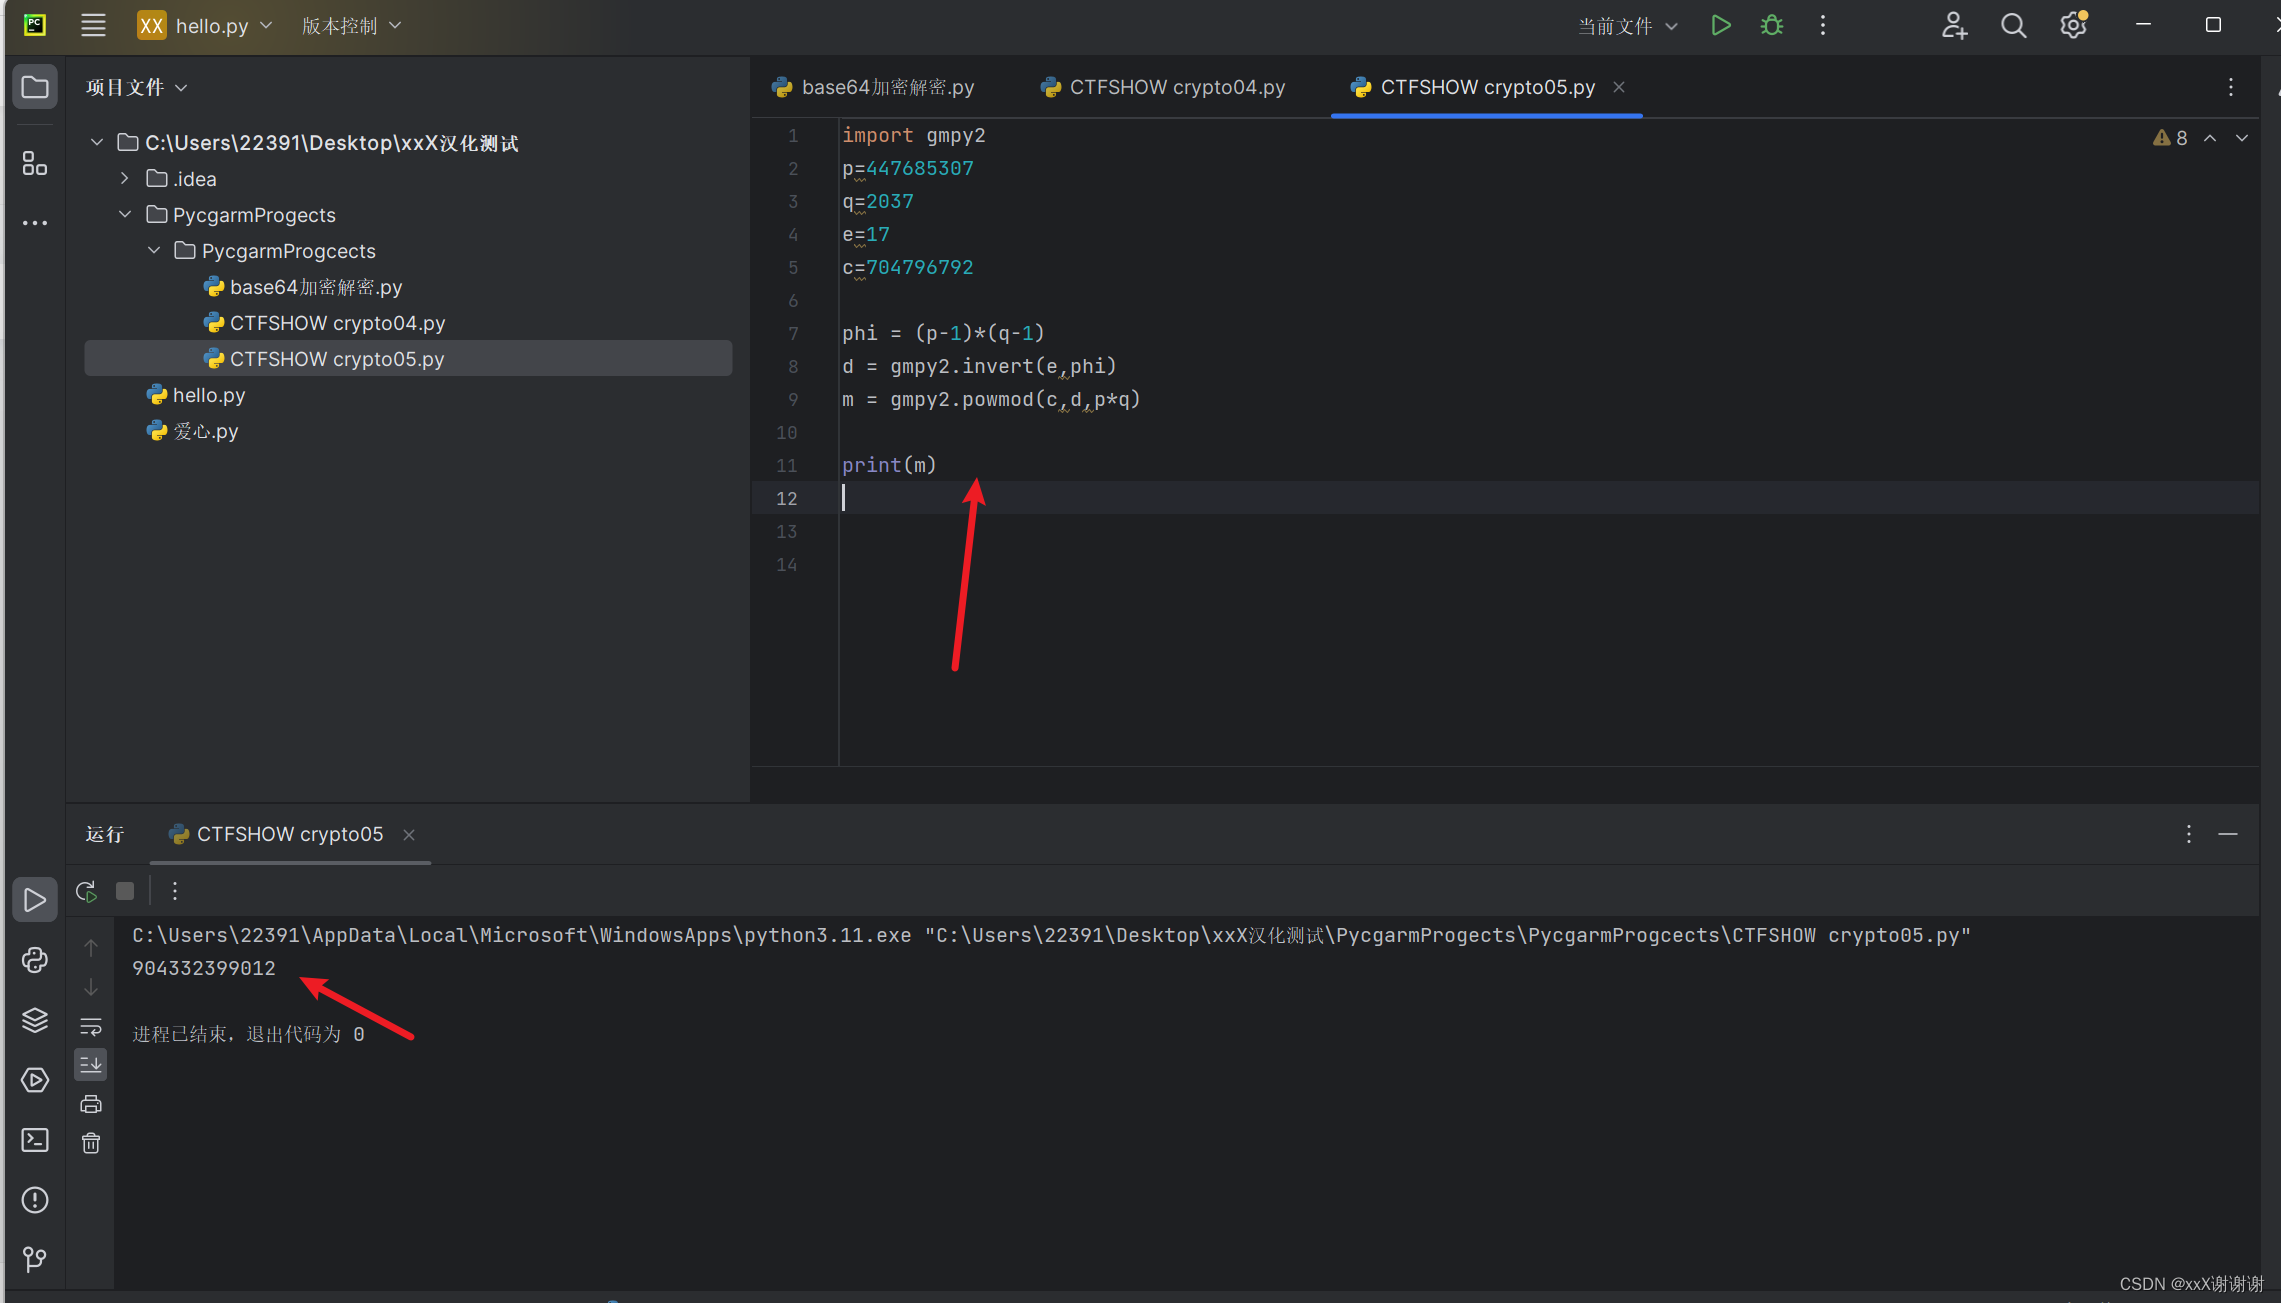Toggle scroll-to-end in the console
The image size is (2281, 1303).
(90, 1064)
